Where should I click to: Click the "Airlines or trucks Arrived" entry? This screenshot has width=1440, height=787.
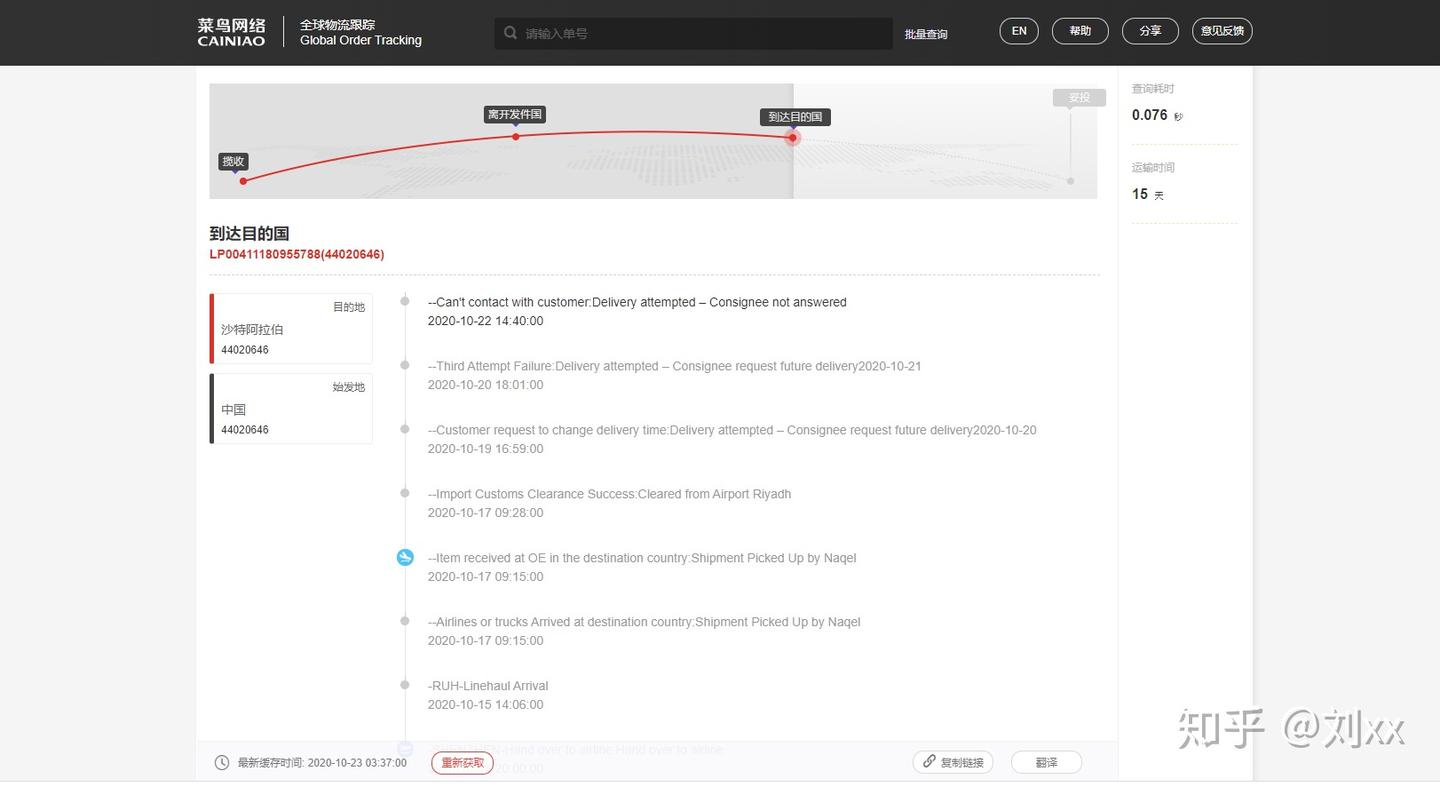644,622
